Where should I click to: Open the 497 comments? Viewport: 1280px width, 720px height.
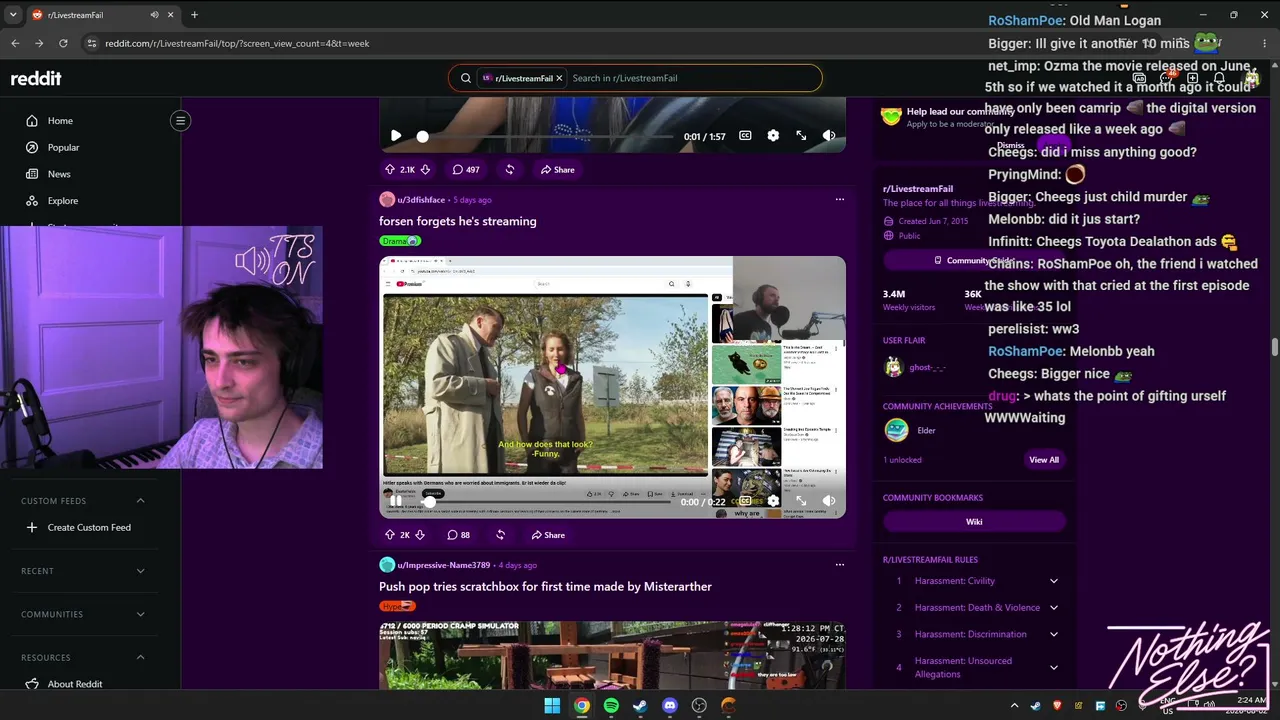pyautogui.click(x=465, y=170)
